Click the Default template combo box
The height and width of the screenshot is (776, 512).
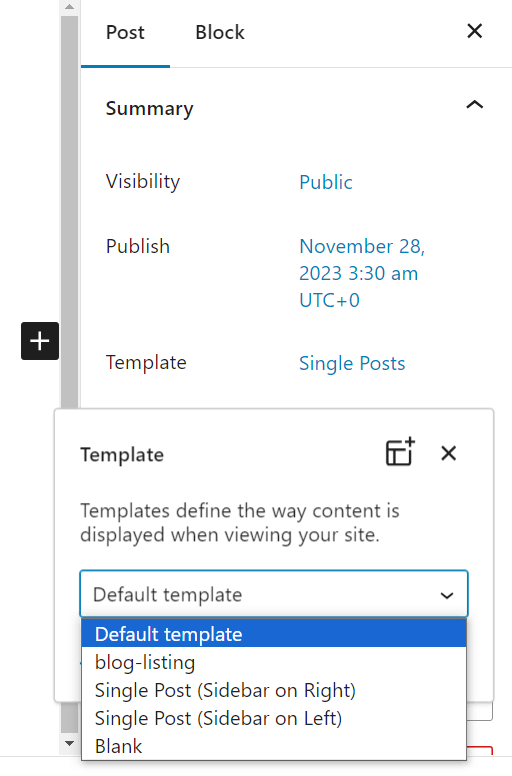(x=274, y=594)
